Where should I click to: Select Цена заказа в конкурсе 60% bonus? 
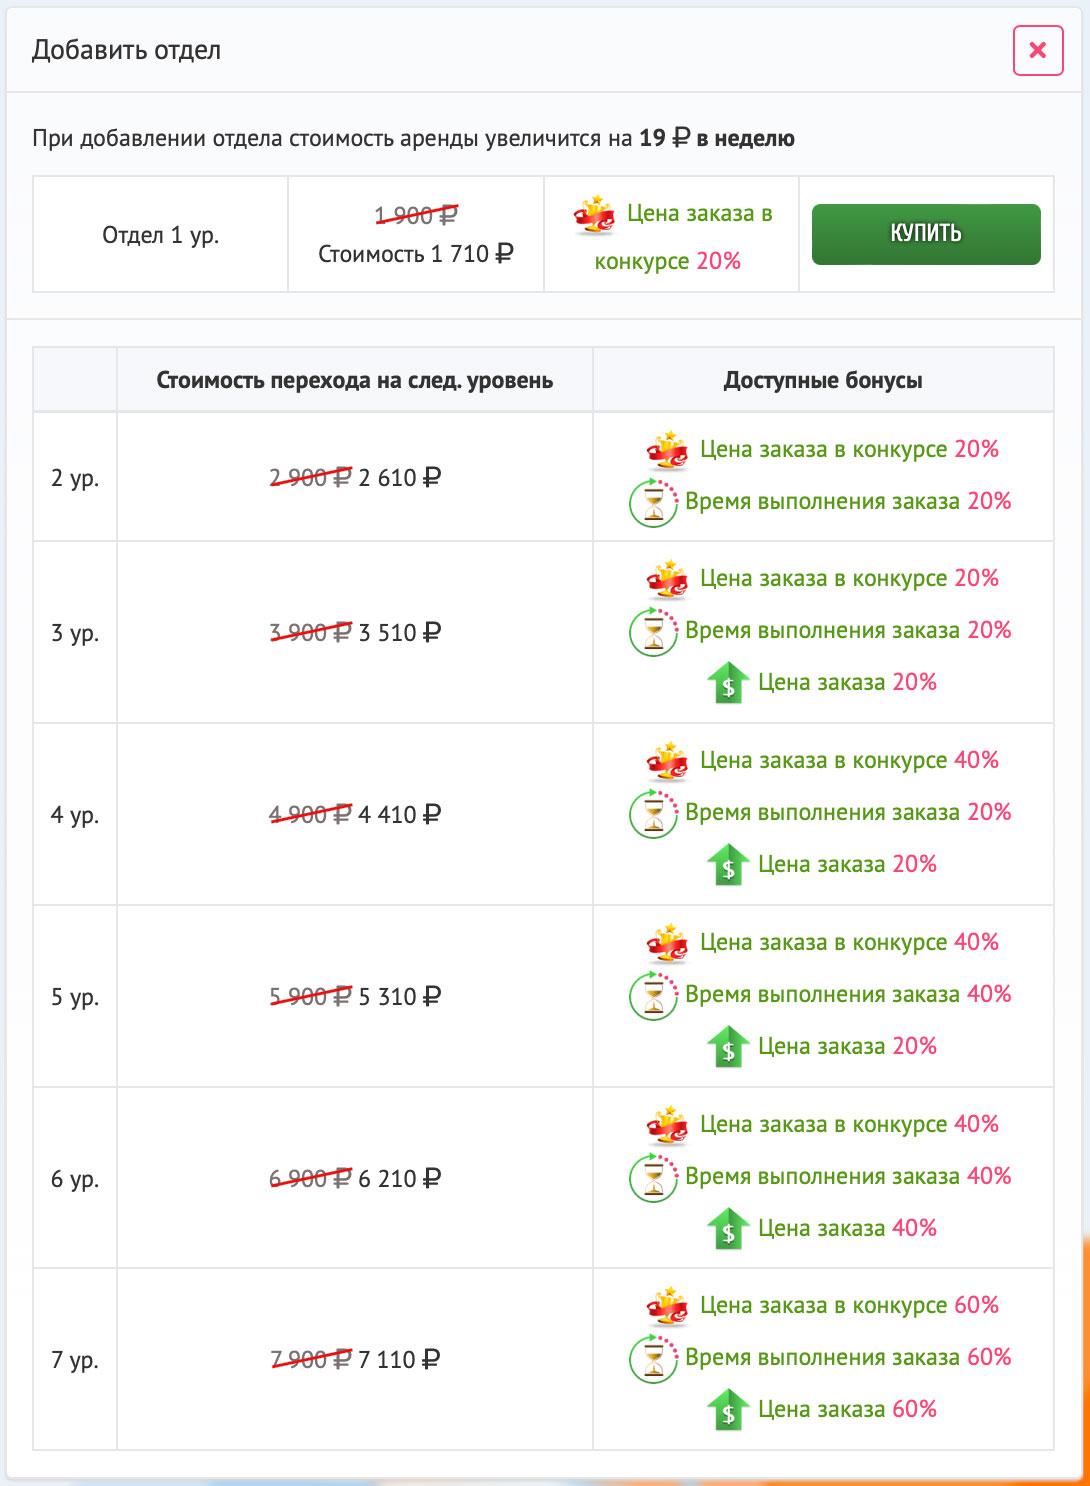point(849,1305)
